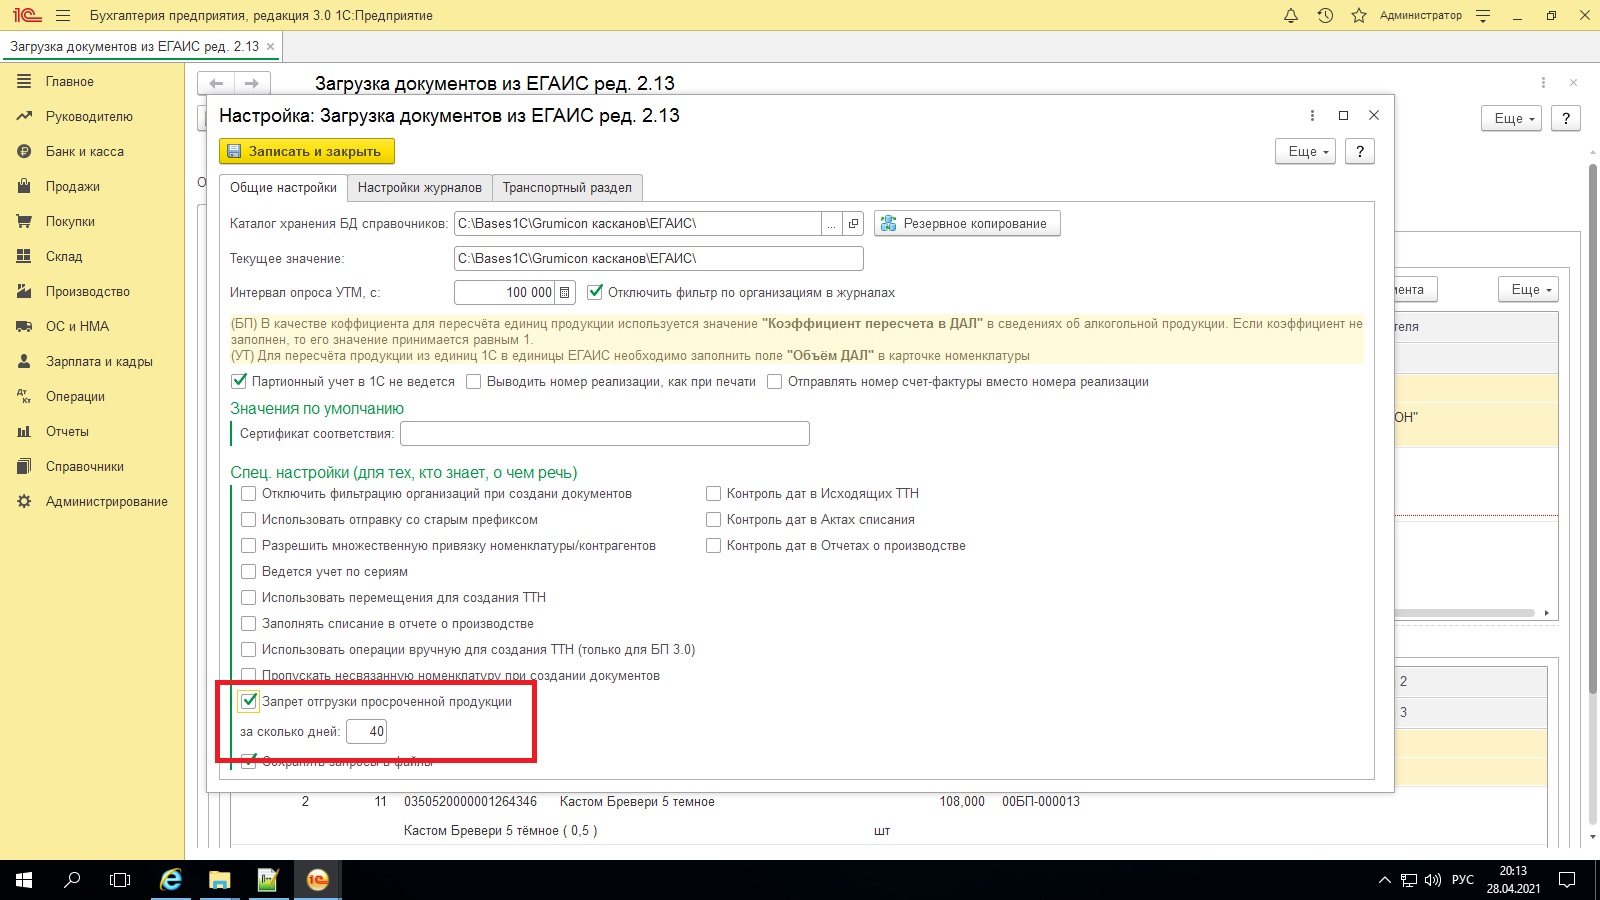
Task: Open the dialog's three-dot options menu
Action: (1312, 115)
